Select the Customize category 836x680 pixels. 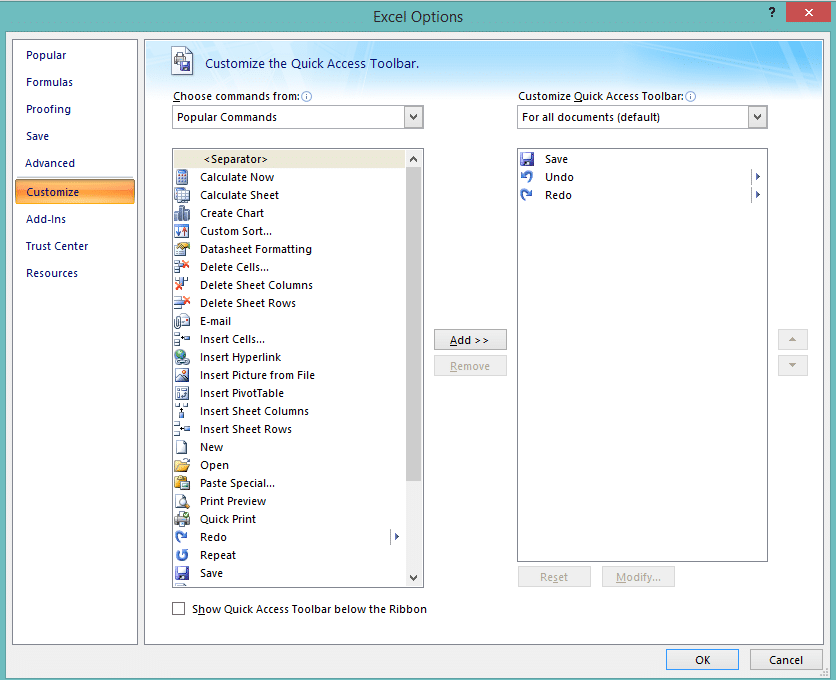(x=75, y=192)
